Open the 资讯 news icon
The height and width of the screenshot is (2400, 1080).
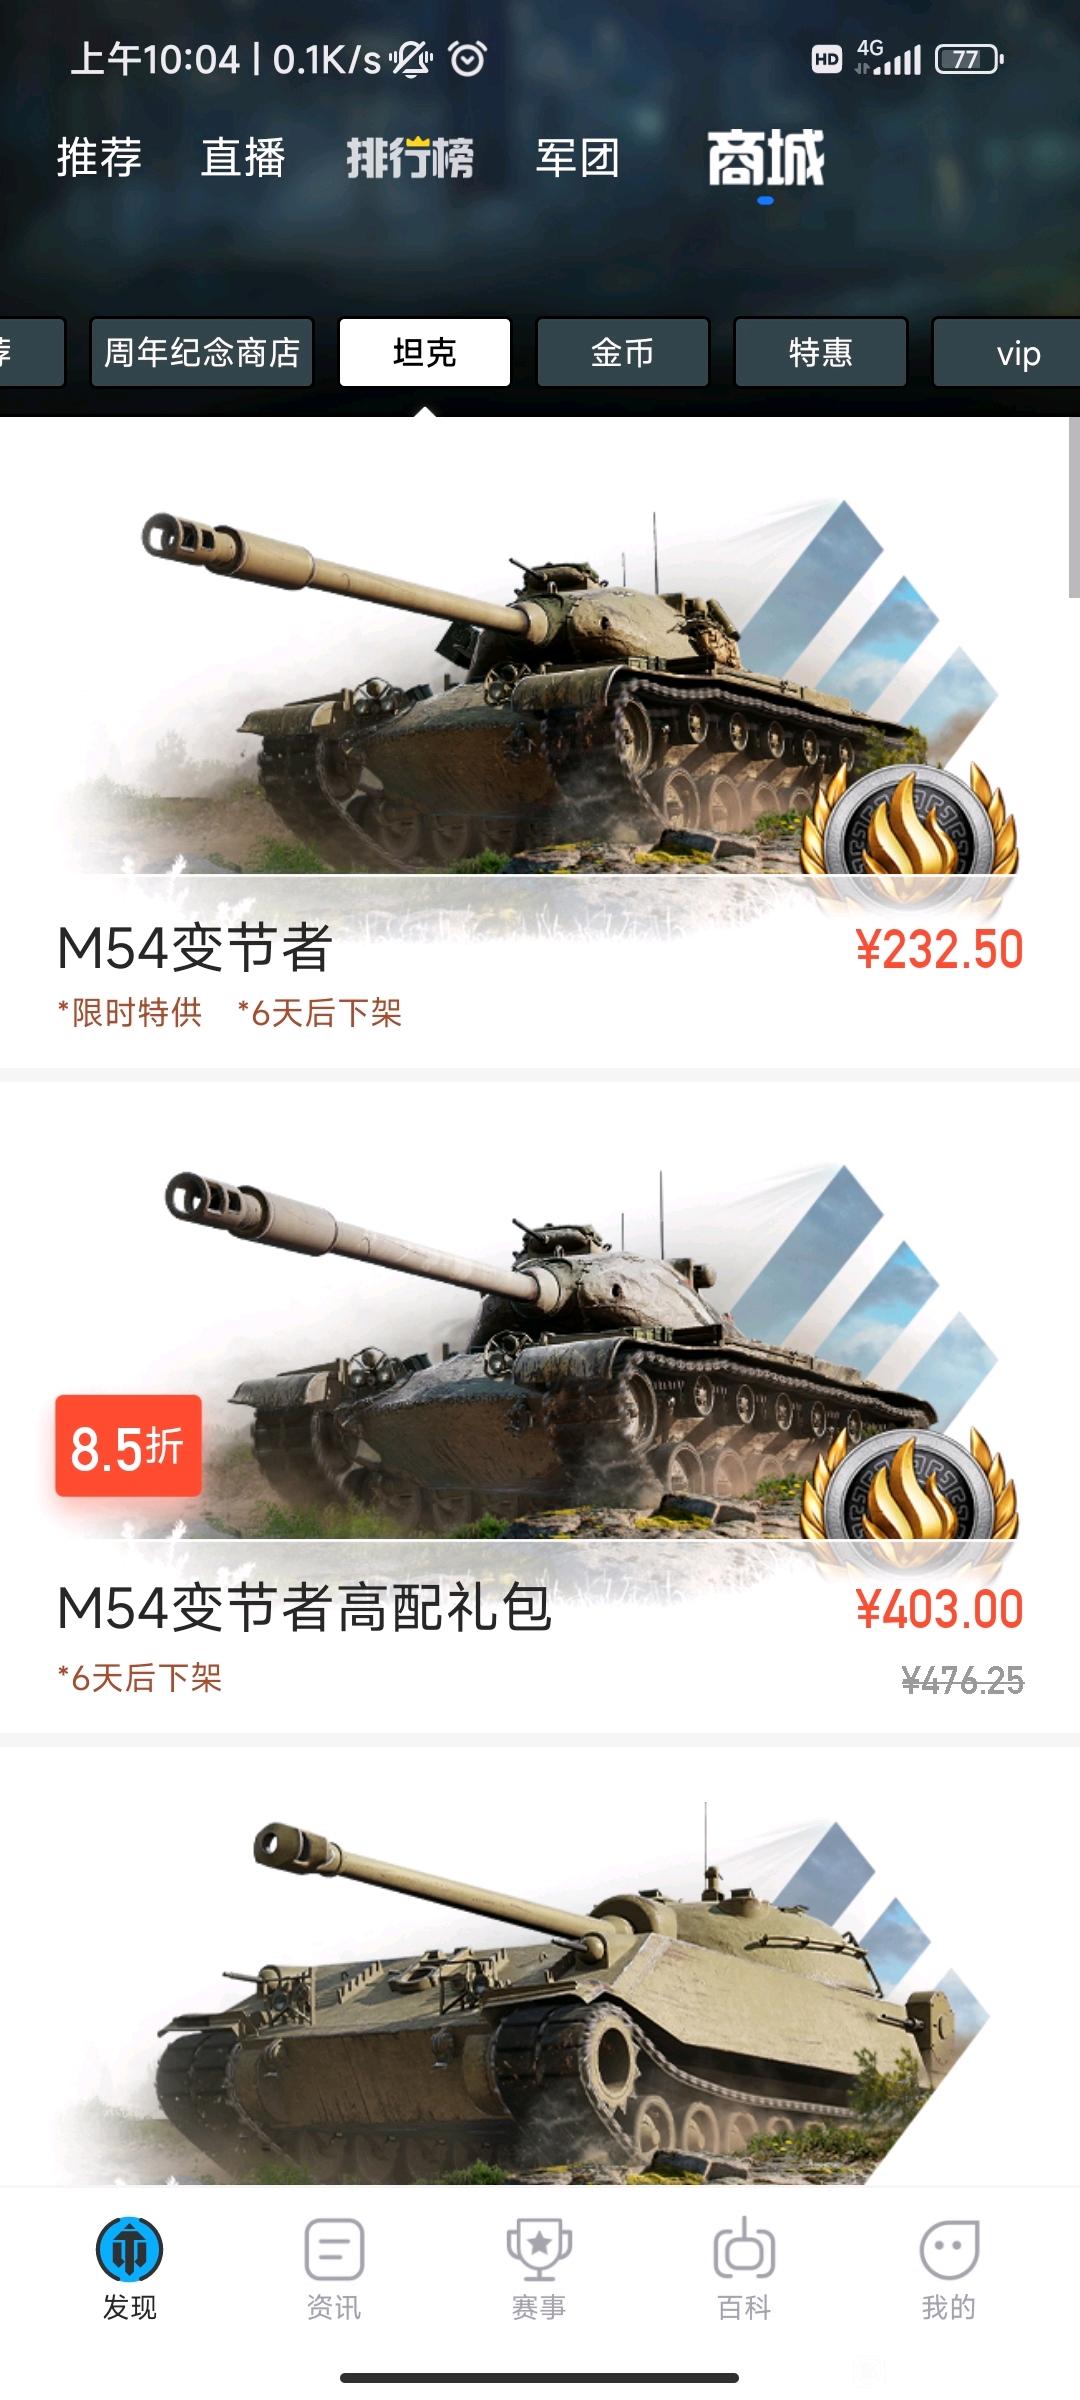click(334, 2249)
